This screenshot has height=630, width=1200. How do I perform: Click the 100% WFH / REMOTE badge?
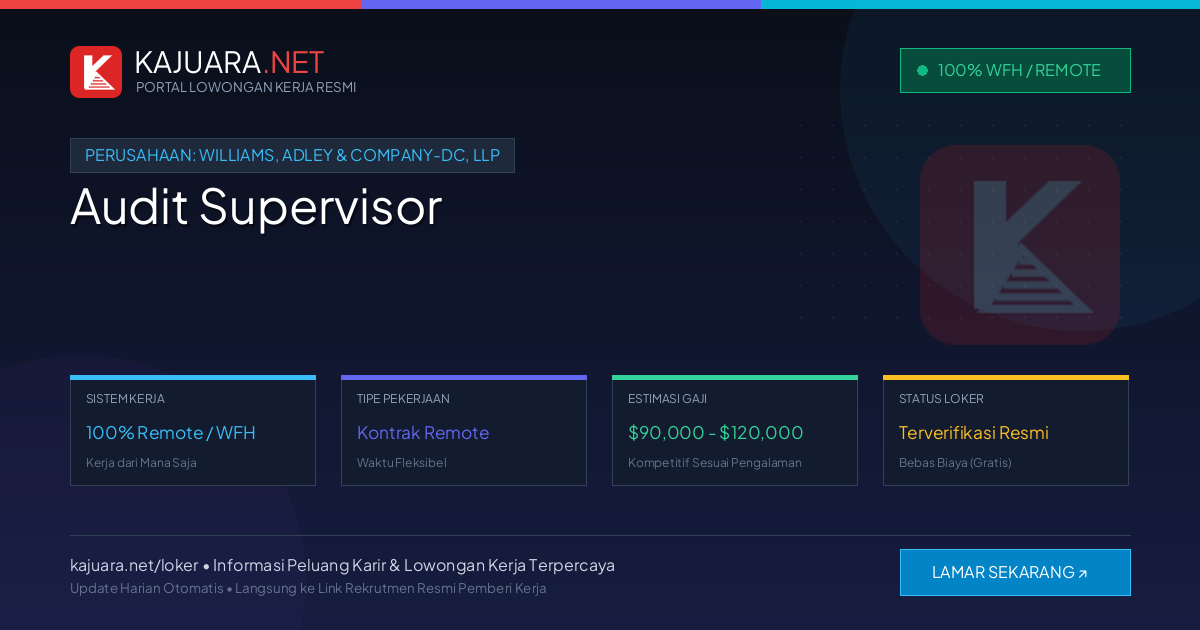[1015, 70]
